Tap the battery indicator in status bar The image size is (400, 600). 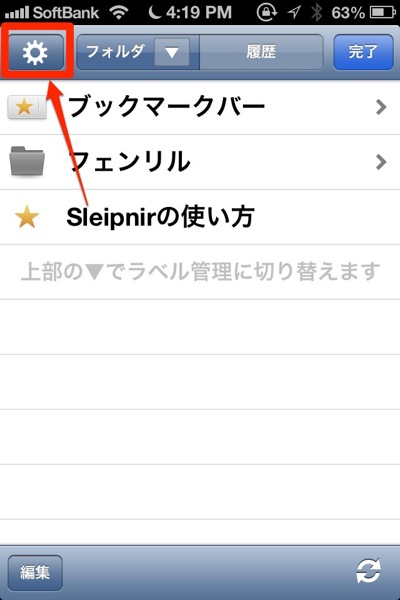click(382, 13)
